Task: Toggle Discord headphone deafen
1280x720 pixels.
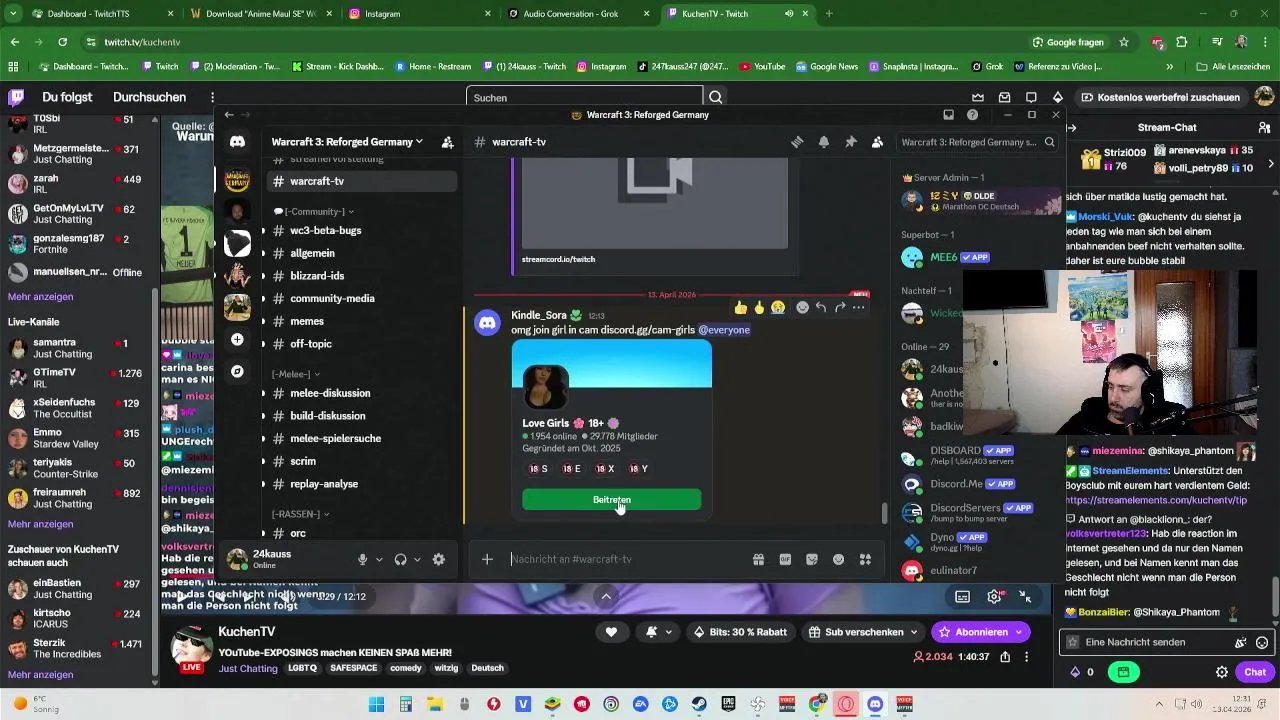Action: pos(401,559)
